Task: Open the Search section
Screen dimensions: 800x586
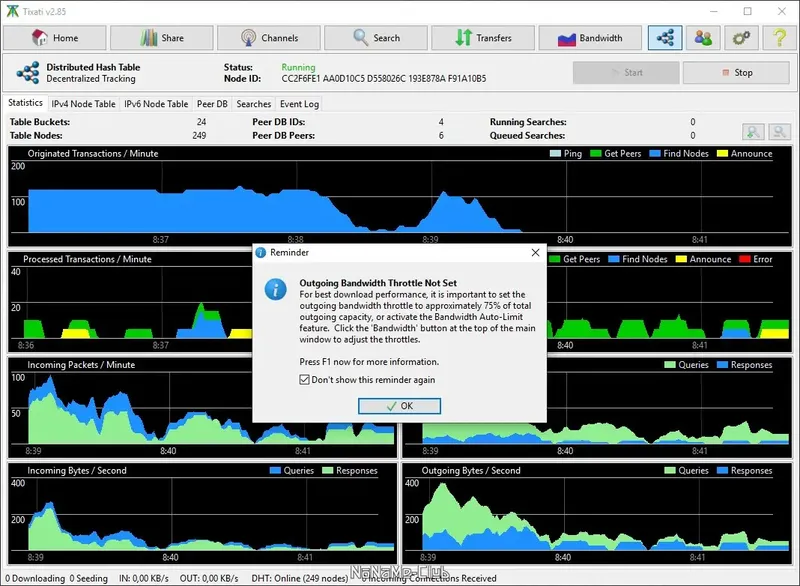Action: 376,38
